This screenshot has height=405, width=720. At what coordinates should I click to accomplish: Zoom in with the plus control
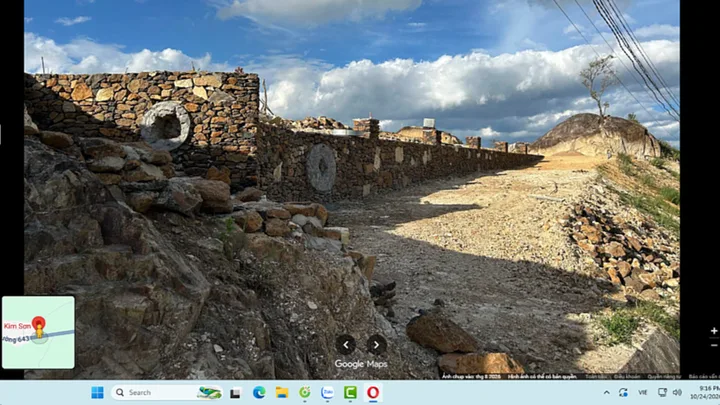[x=714, y=331]
